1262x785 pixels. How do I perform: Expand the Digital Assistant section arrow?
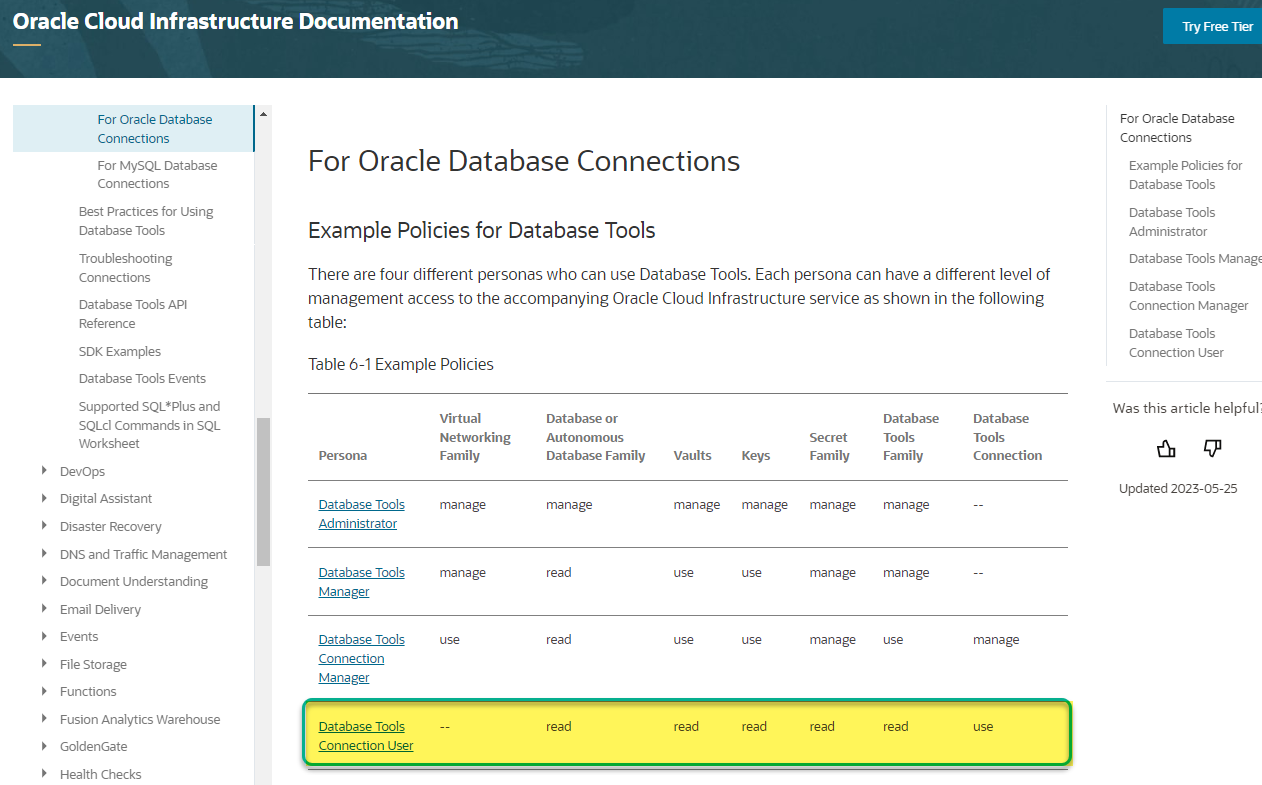(x=44, y=498)
